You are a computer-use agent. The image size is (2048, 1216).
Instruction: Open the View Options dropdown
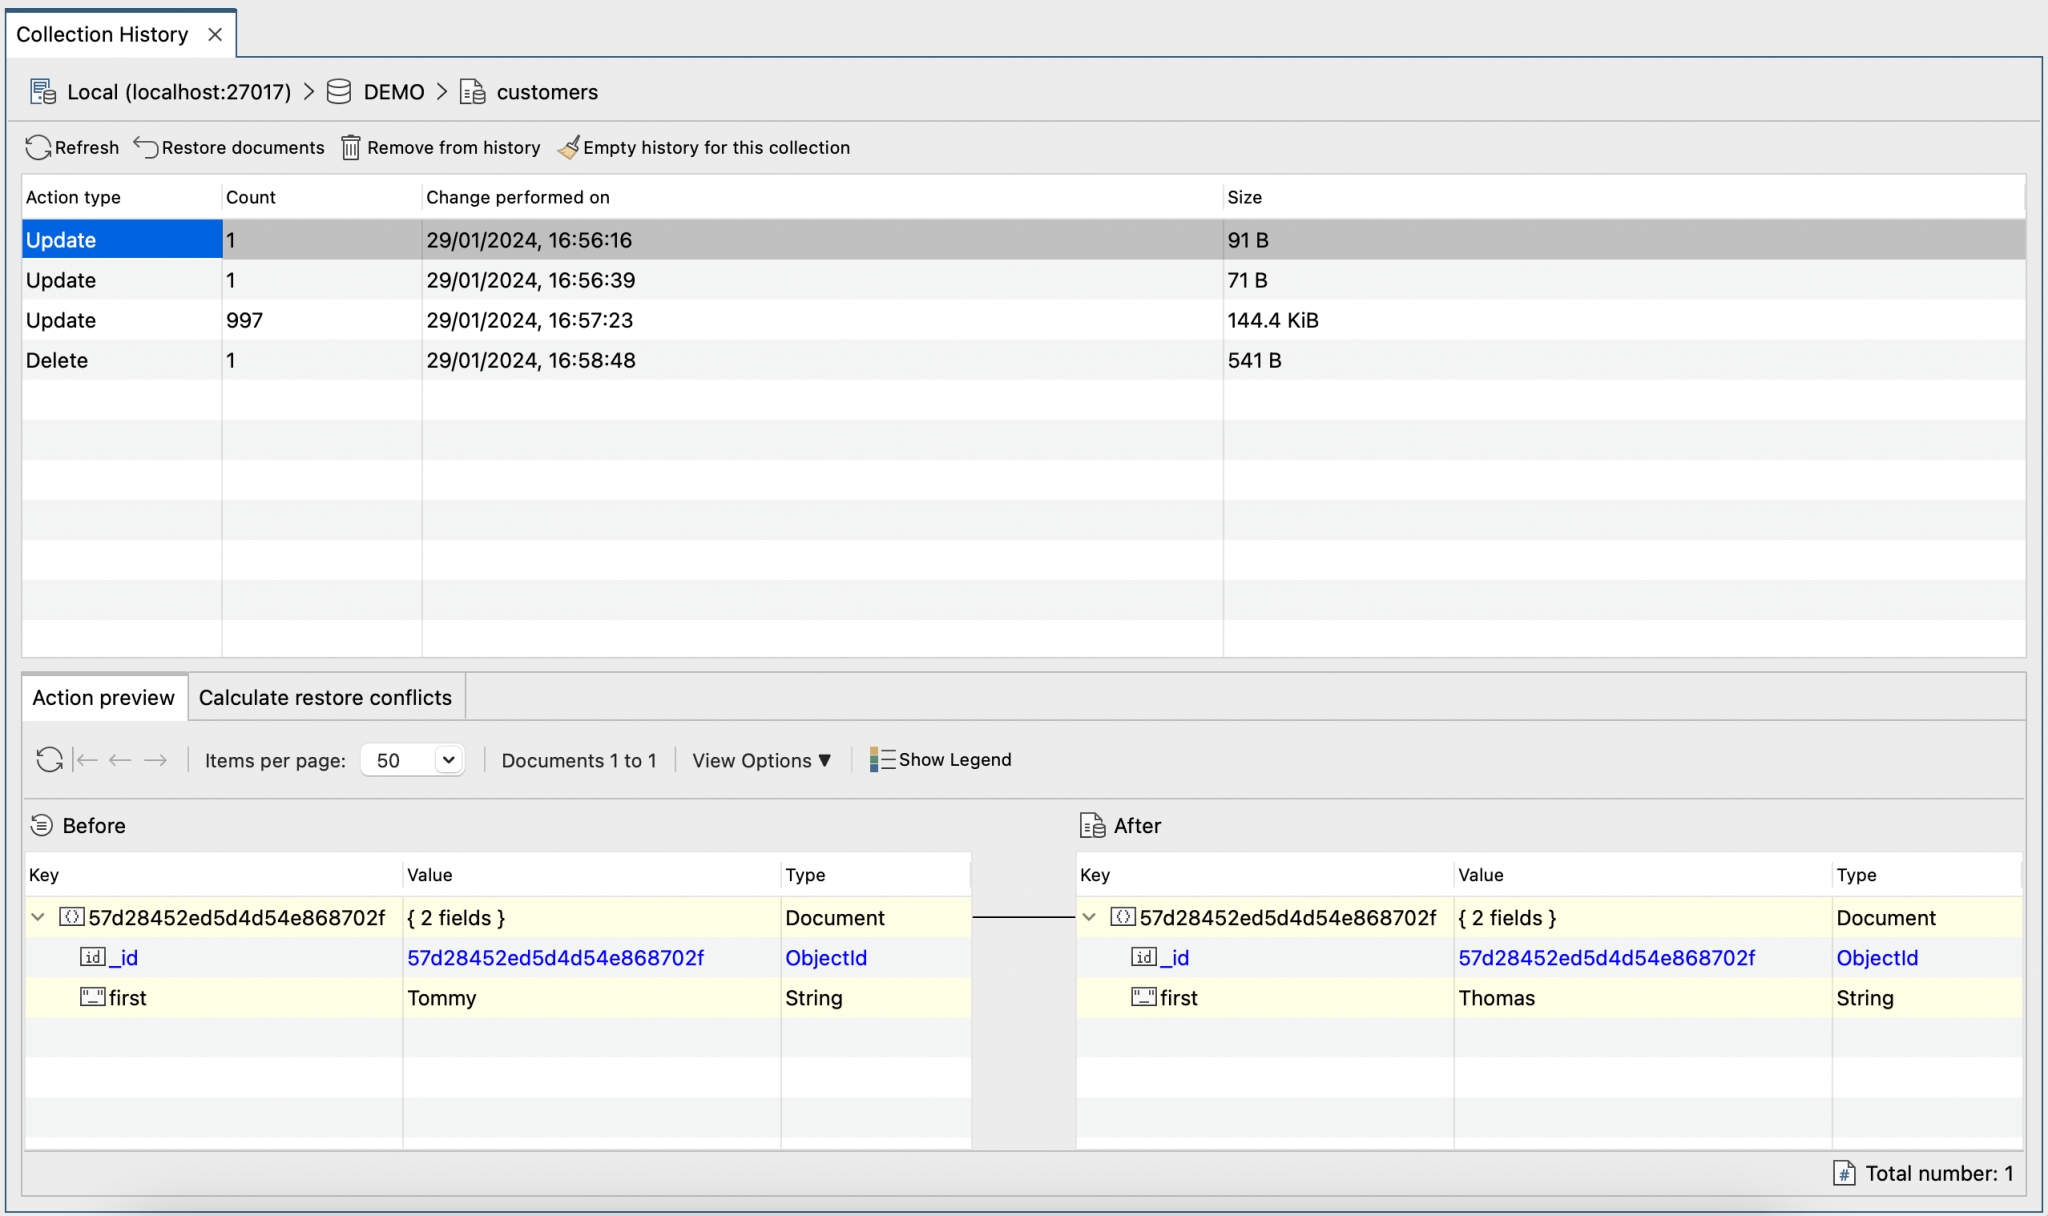point(761,760)
